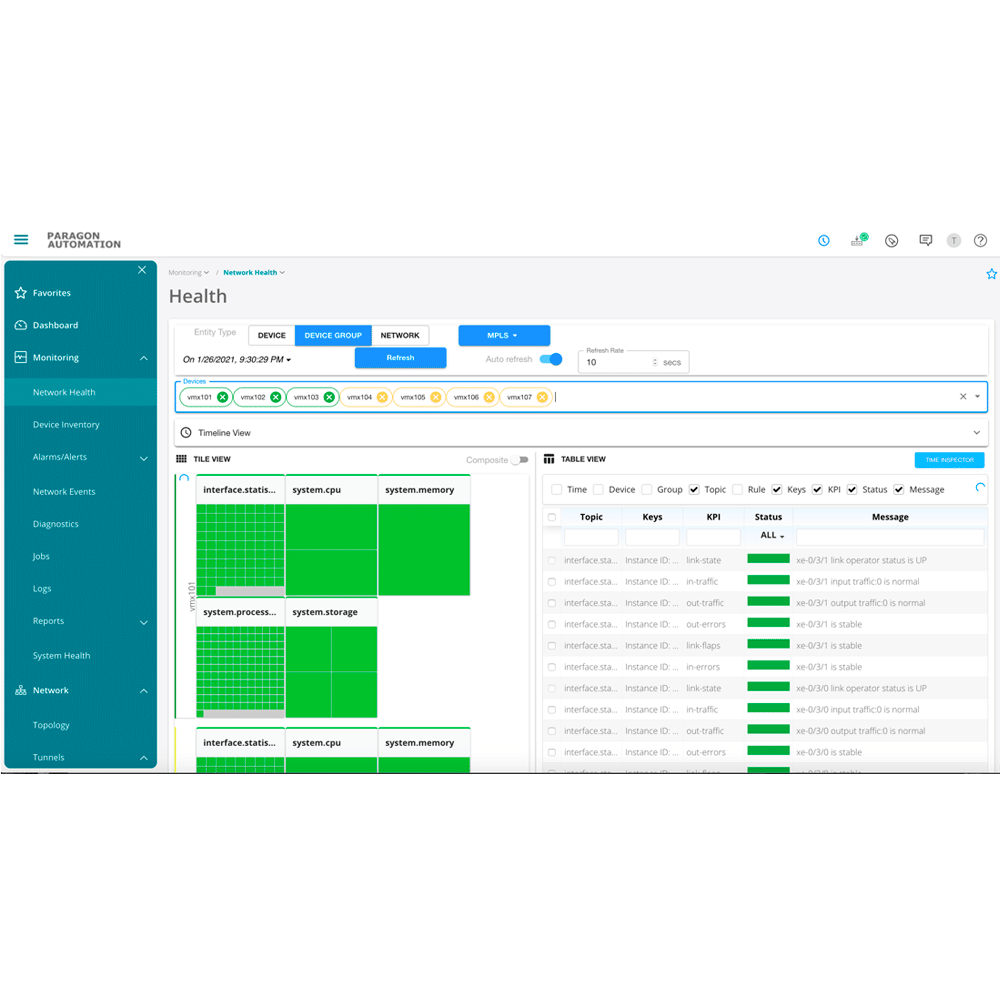Remove vmx103 device chip

point(329,397)
